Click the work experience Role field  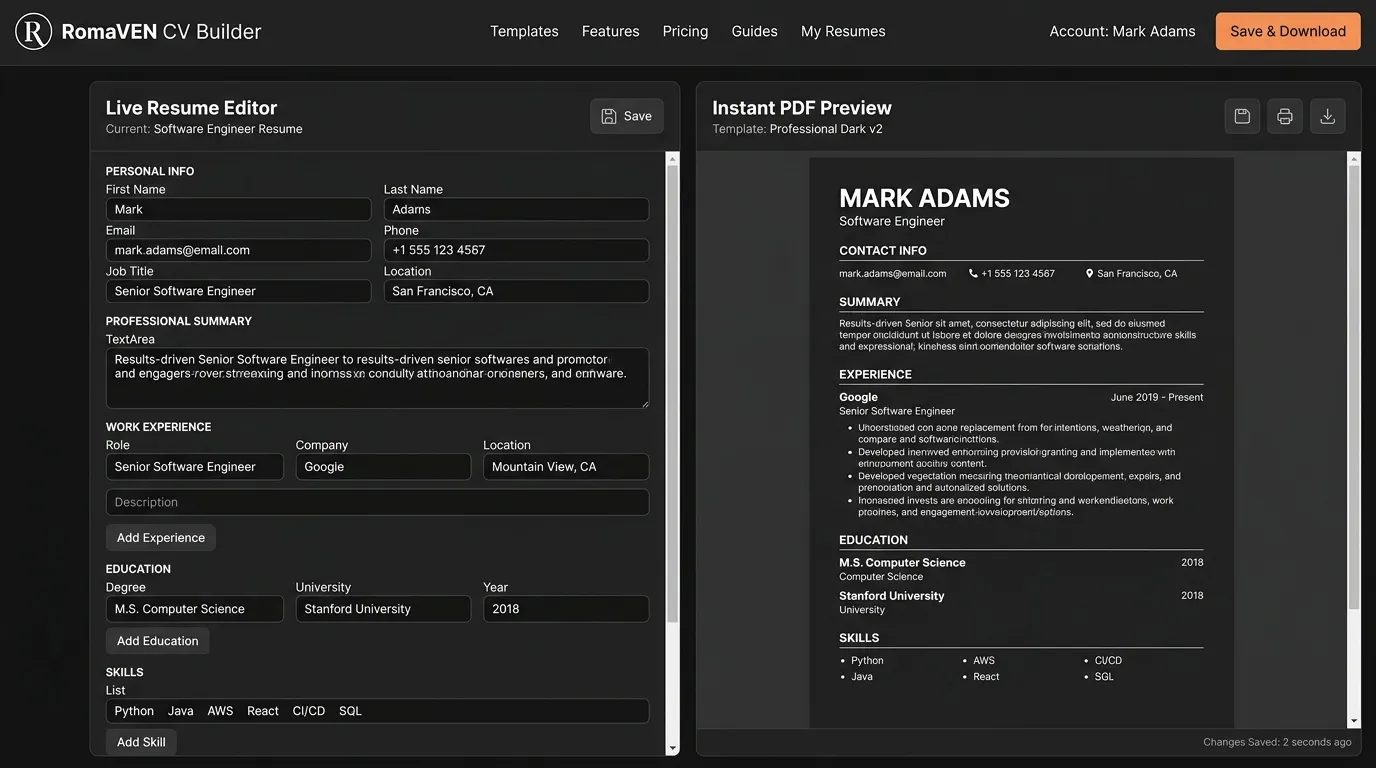click(195, 467)
